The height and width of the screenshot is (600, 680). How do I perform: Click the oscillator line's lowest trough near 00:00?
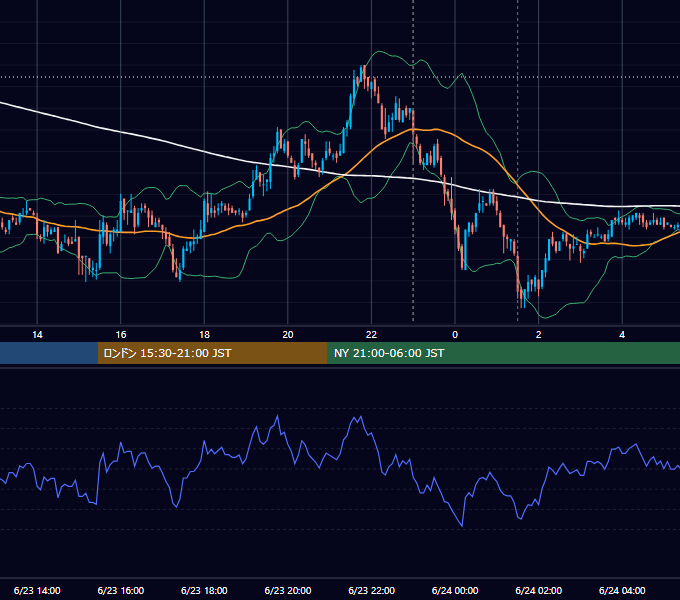(462, 525)
